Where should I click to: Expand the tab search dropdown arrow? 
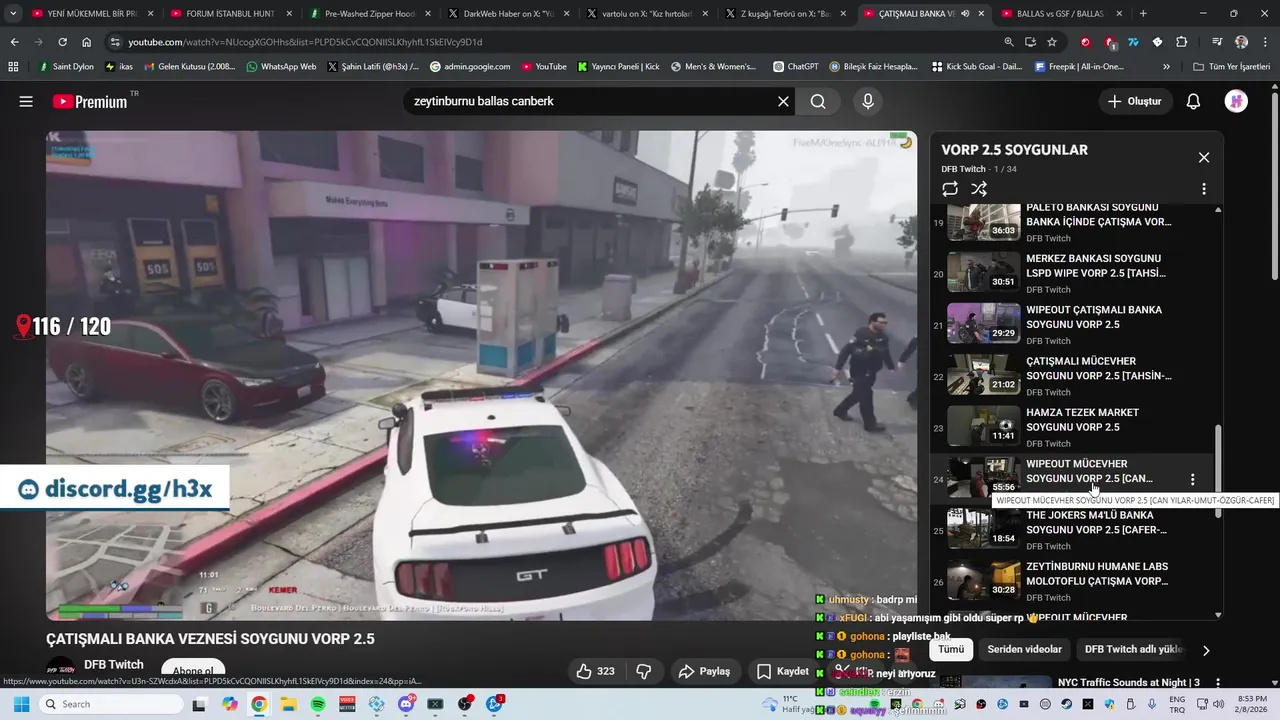13,14
